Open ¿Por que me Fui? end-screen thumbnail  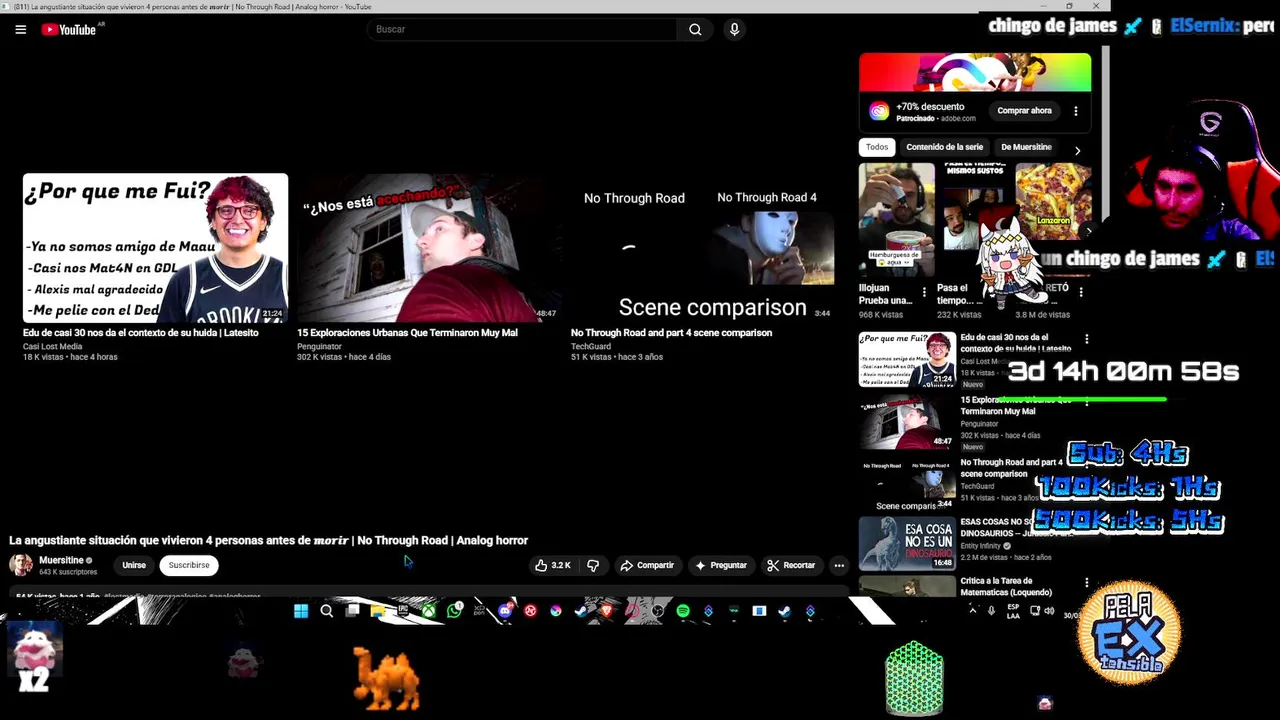[x=155, y=248]
